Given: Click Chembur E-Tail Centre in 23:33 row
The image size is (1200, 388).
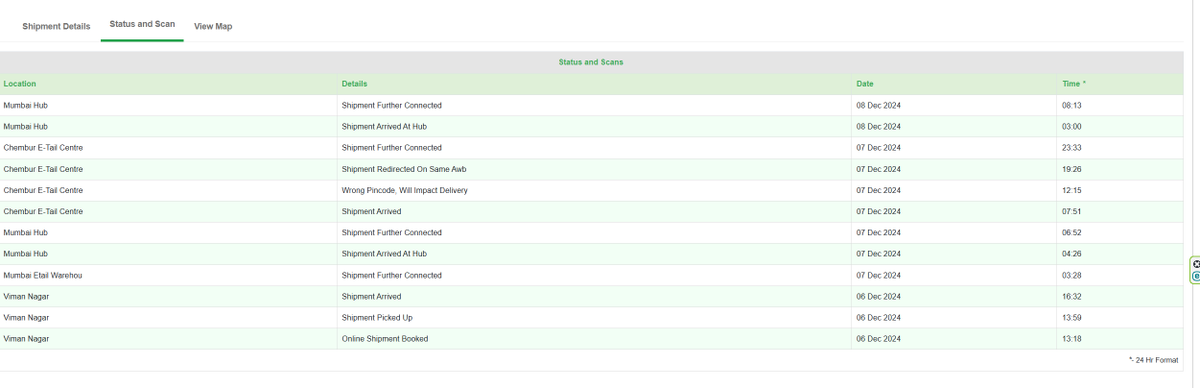Looking at the screenshot, I should click(43, 147).
